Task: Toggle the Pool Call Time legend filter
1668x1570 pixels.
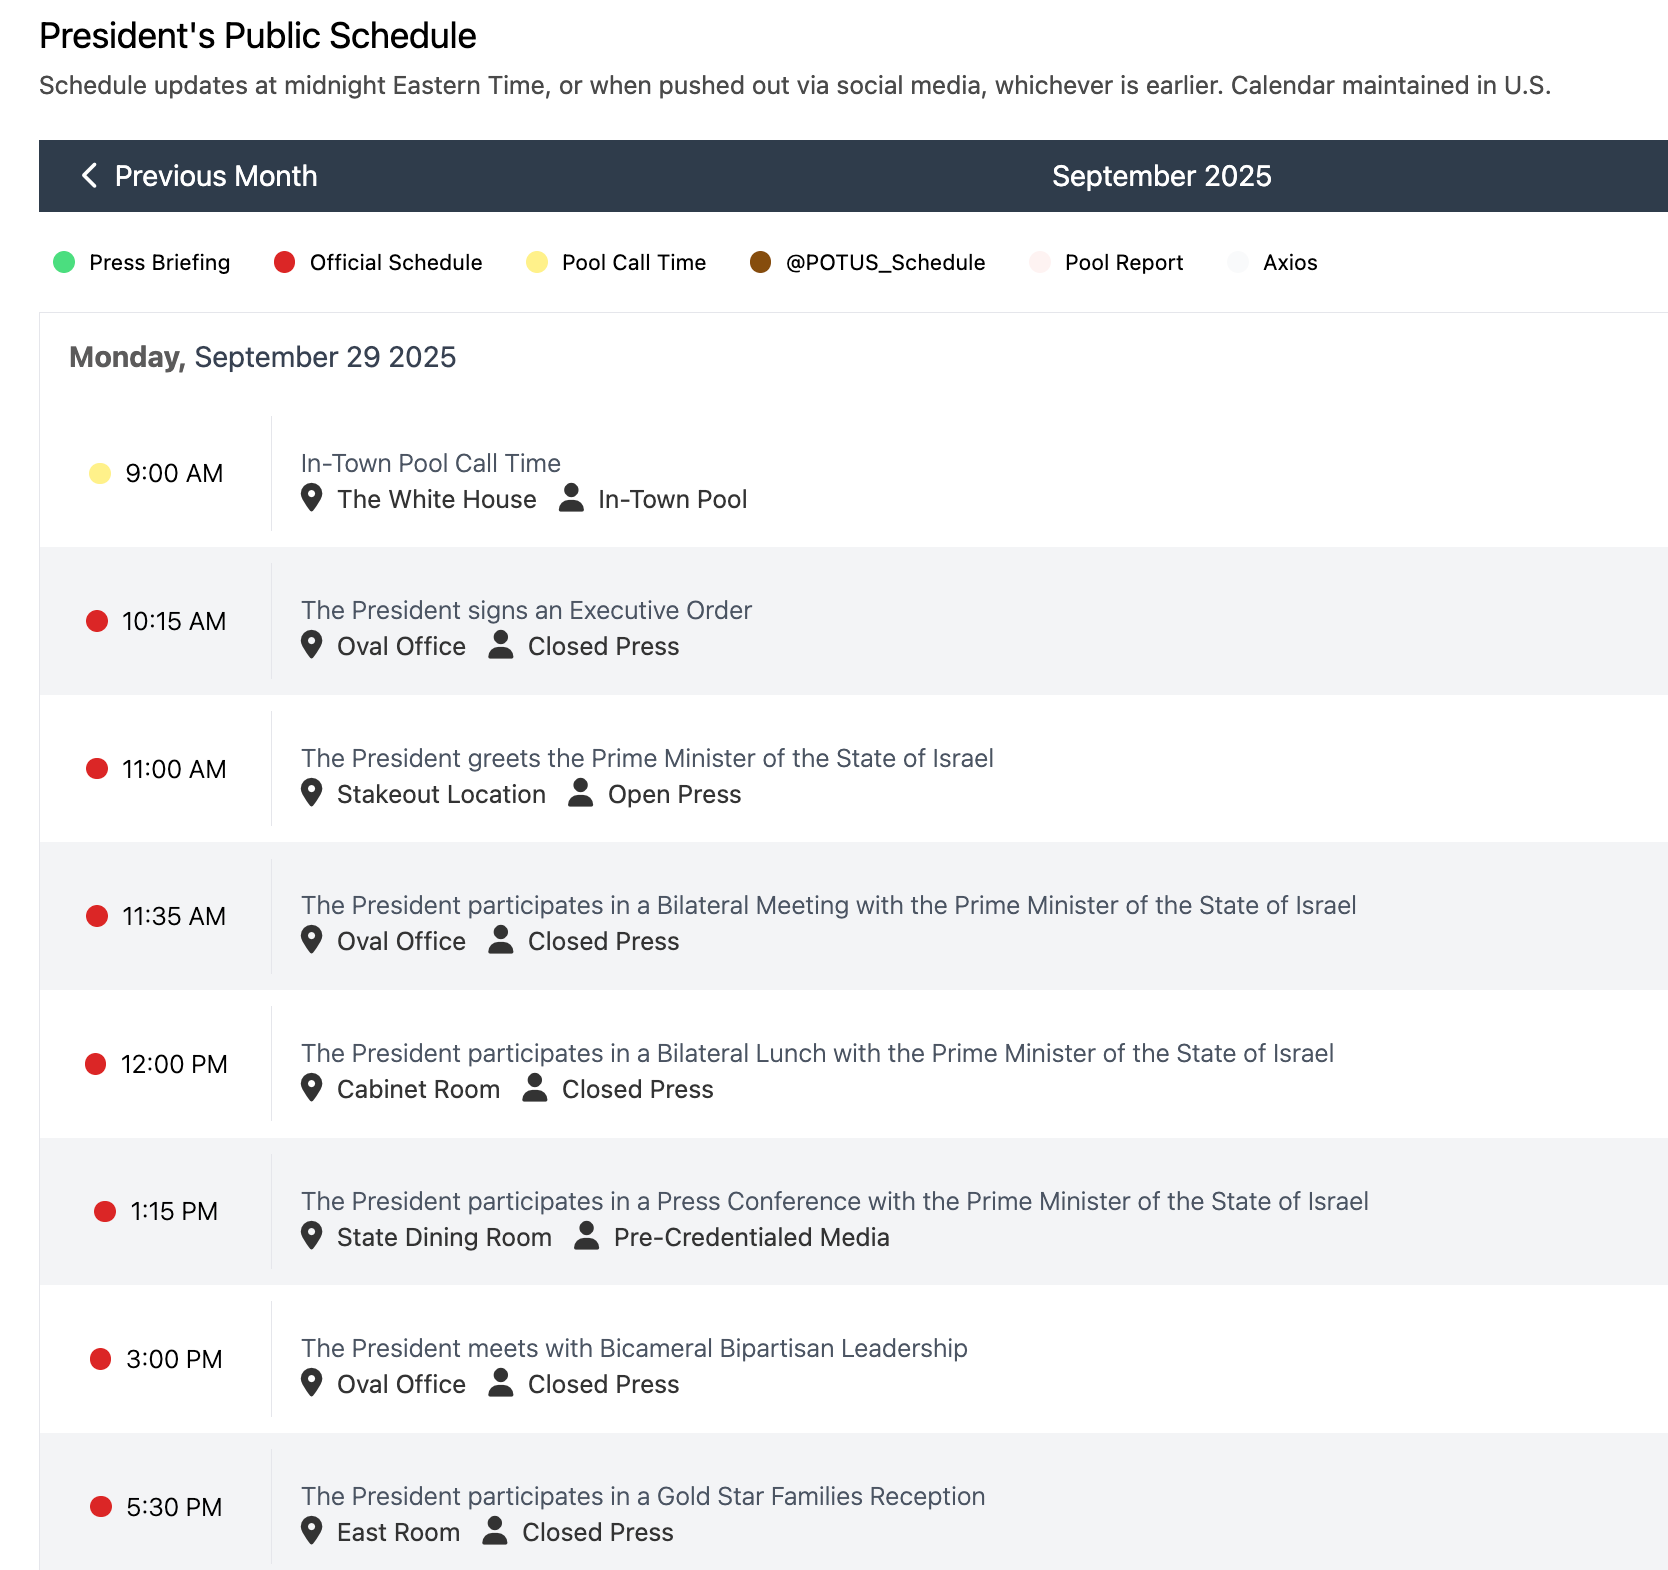Action: click(616, 263)
